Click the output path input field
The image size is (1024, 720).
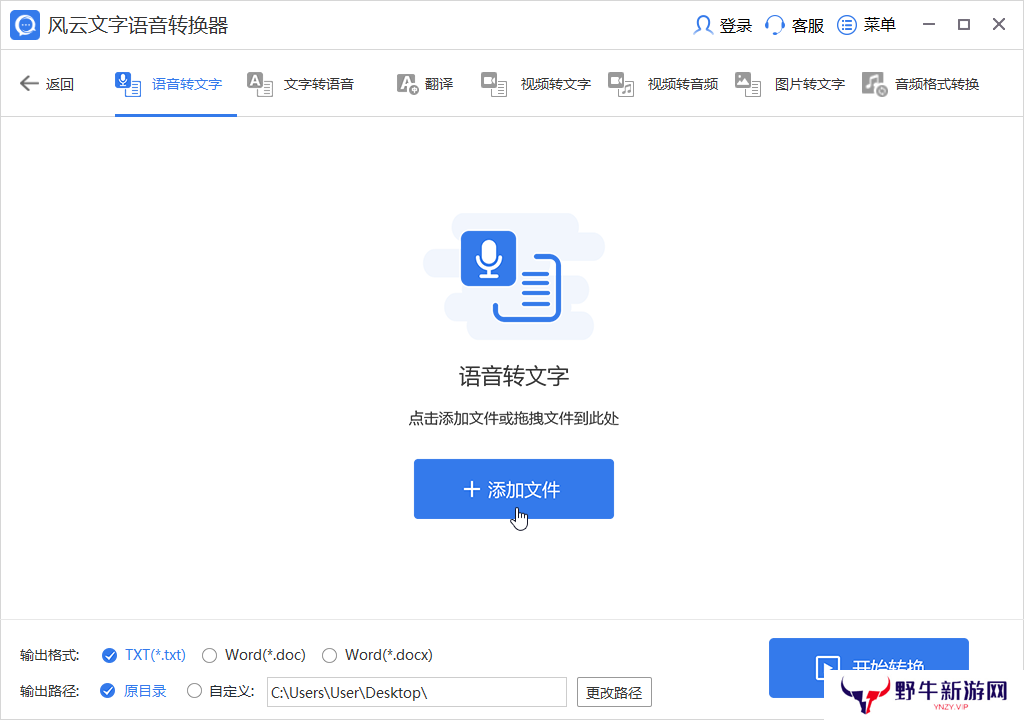click(417, 692)
